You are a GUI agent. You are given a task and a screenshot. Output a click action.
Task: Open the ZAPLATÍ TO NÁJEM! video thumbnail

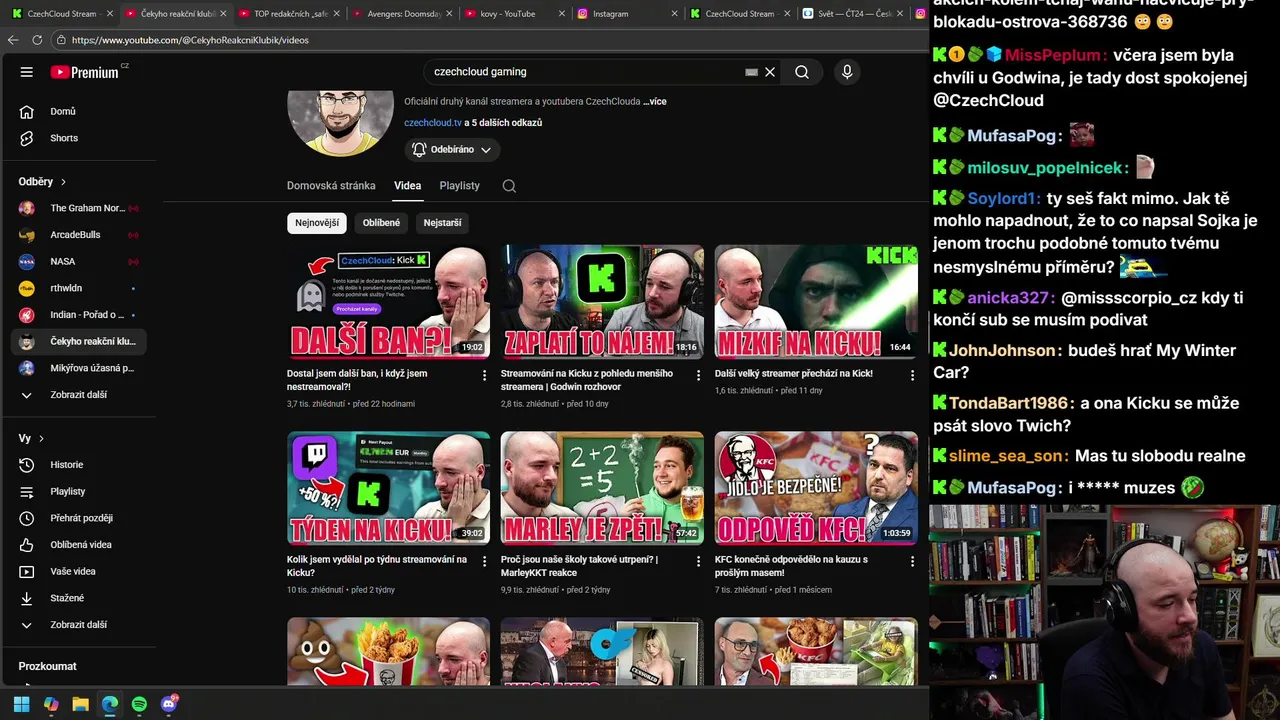pyautogui.click(x=602, y=302)
